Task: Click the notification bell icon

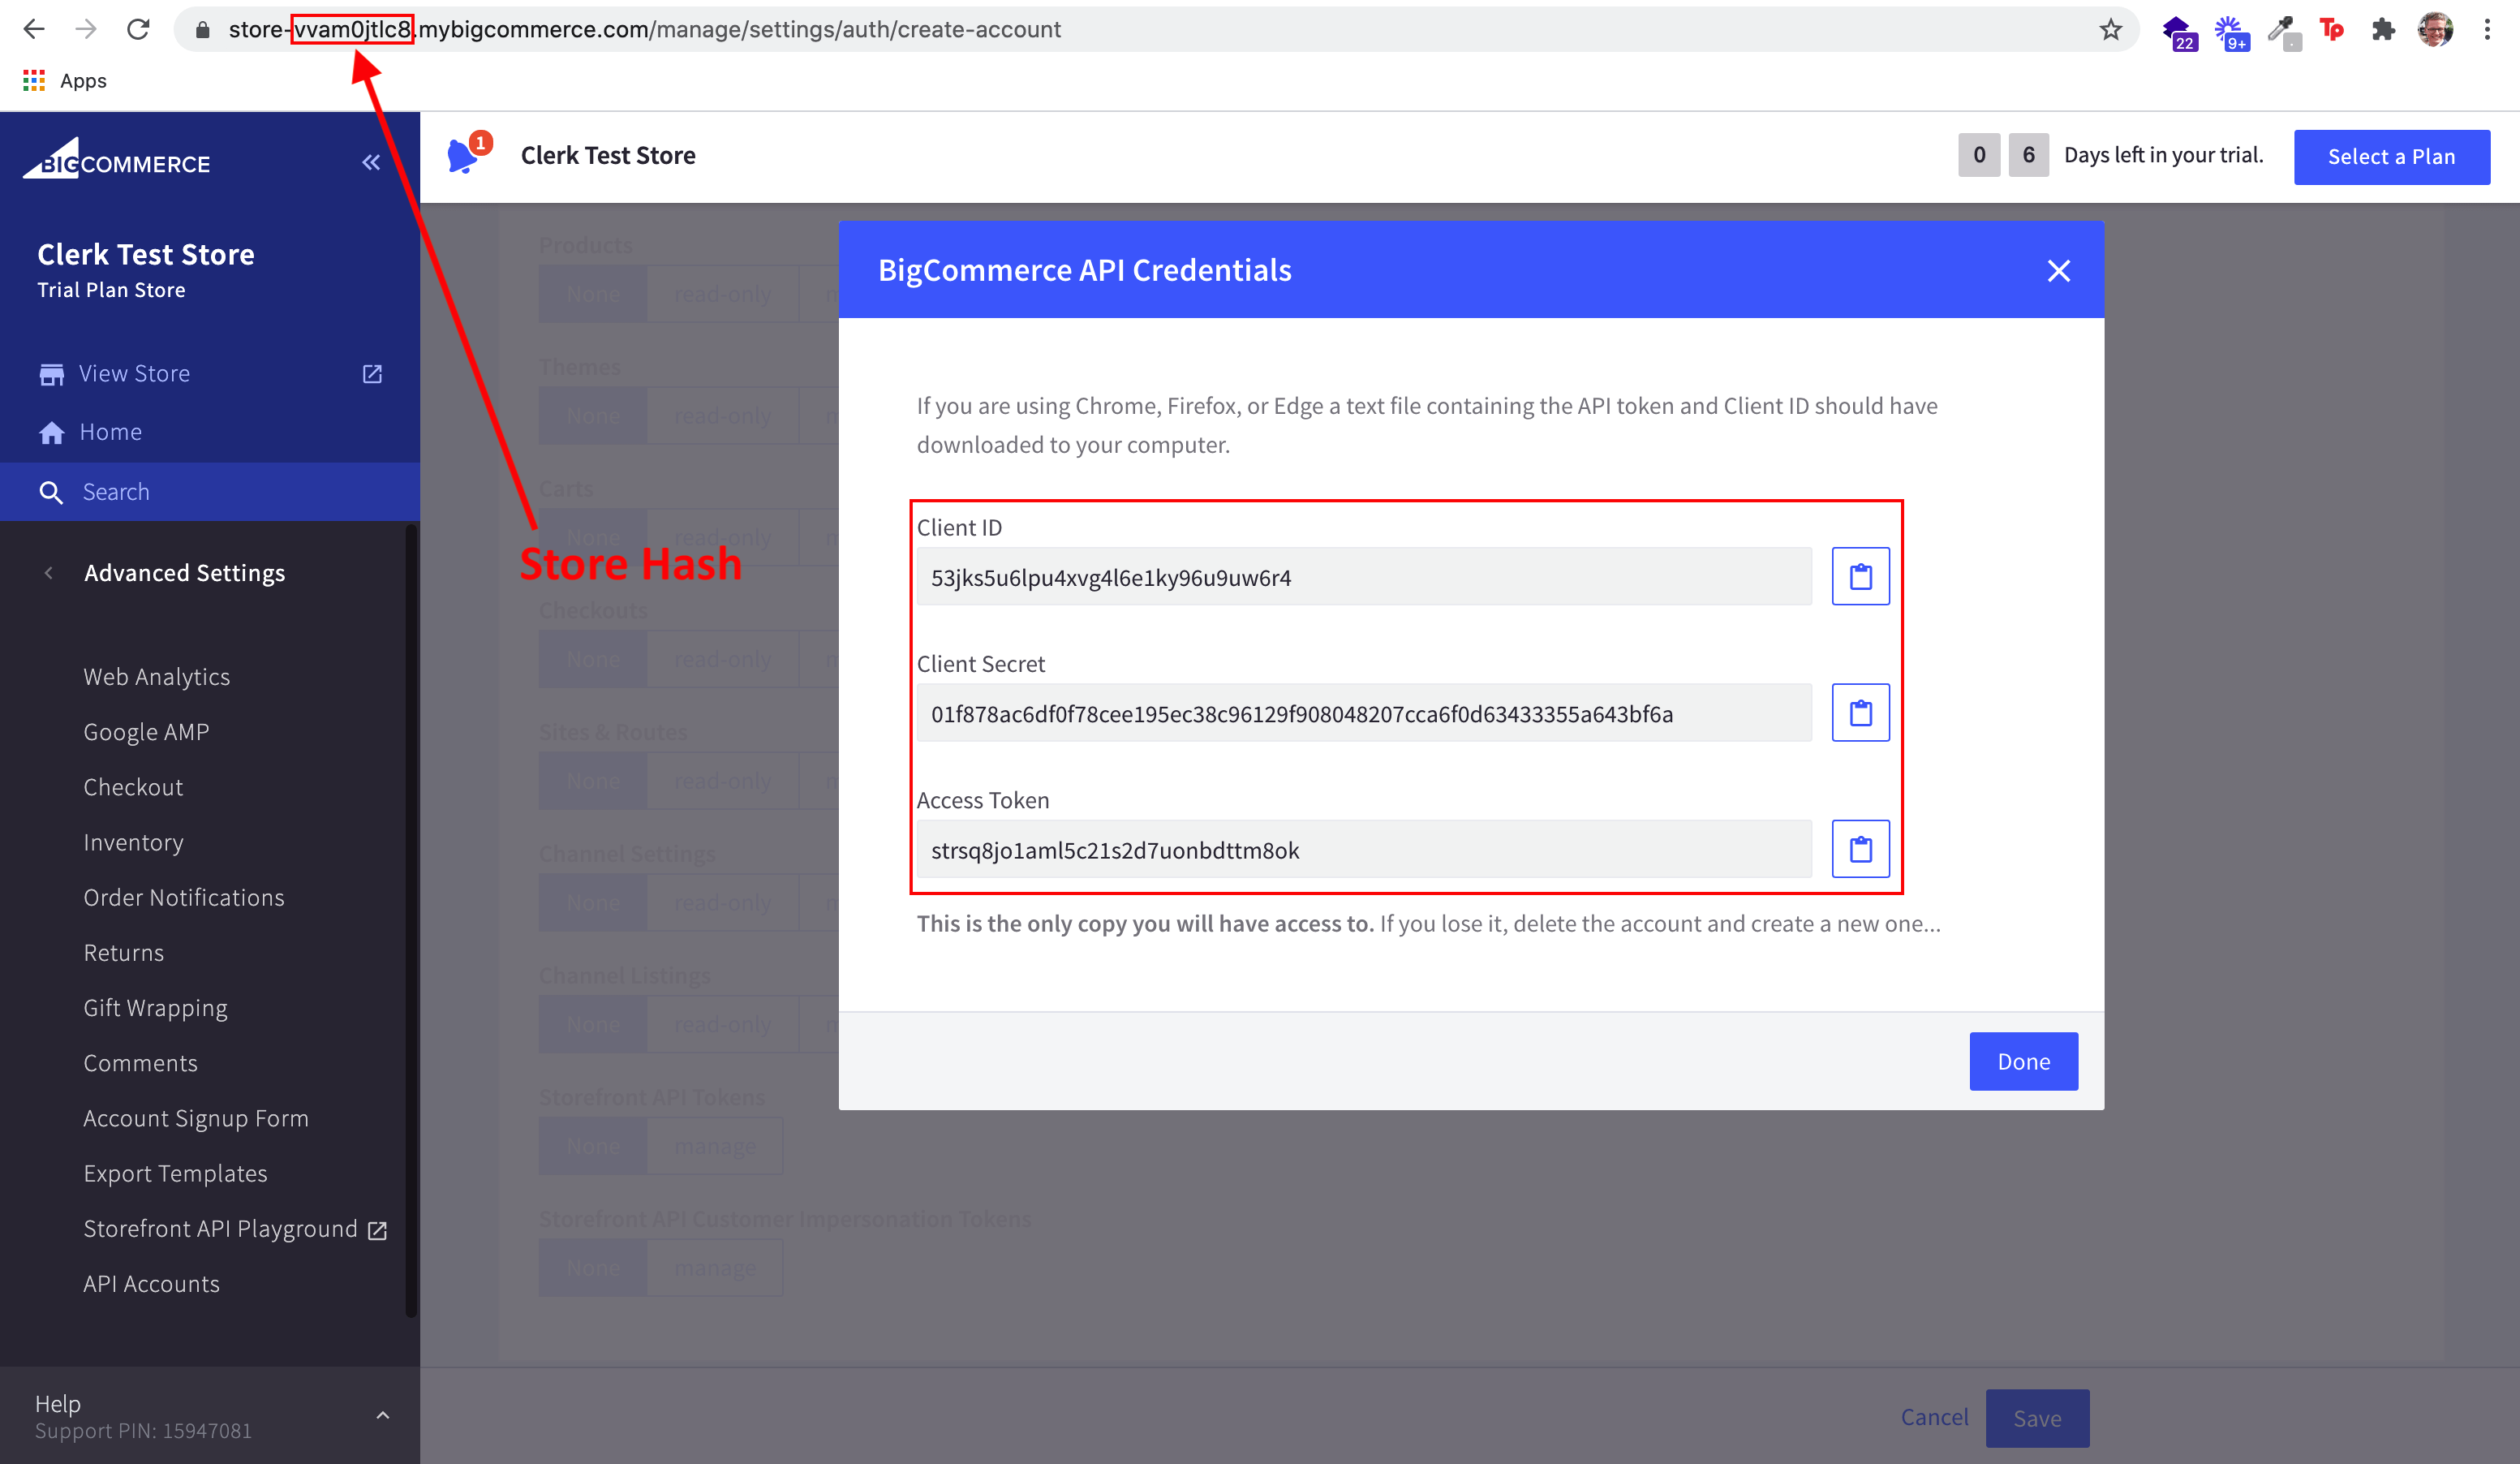Action: pos(465,155)
